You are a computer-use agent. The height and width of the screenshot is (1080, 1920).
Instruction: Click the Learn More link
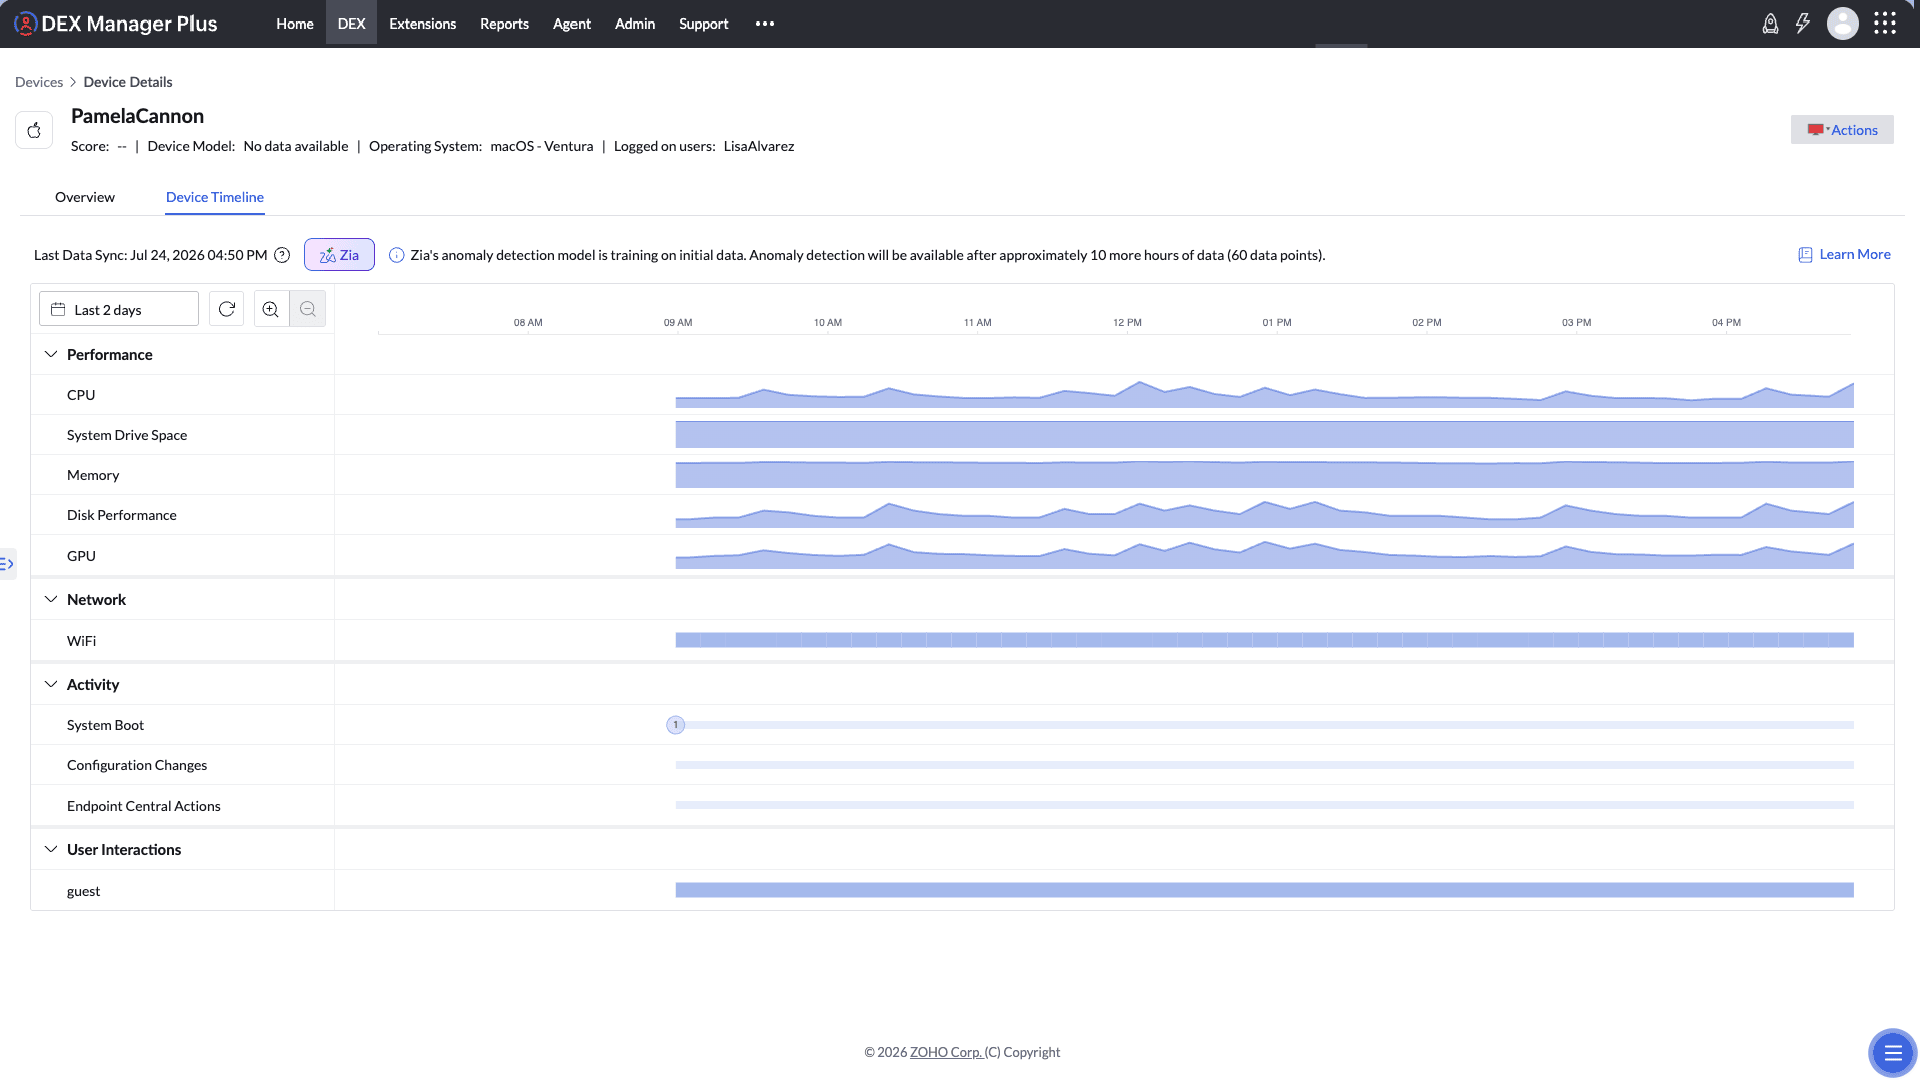pyautogui.click(x=1855, y=254)
